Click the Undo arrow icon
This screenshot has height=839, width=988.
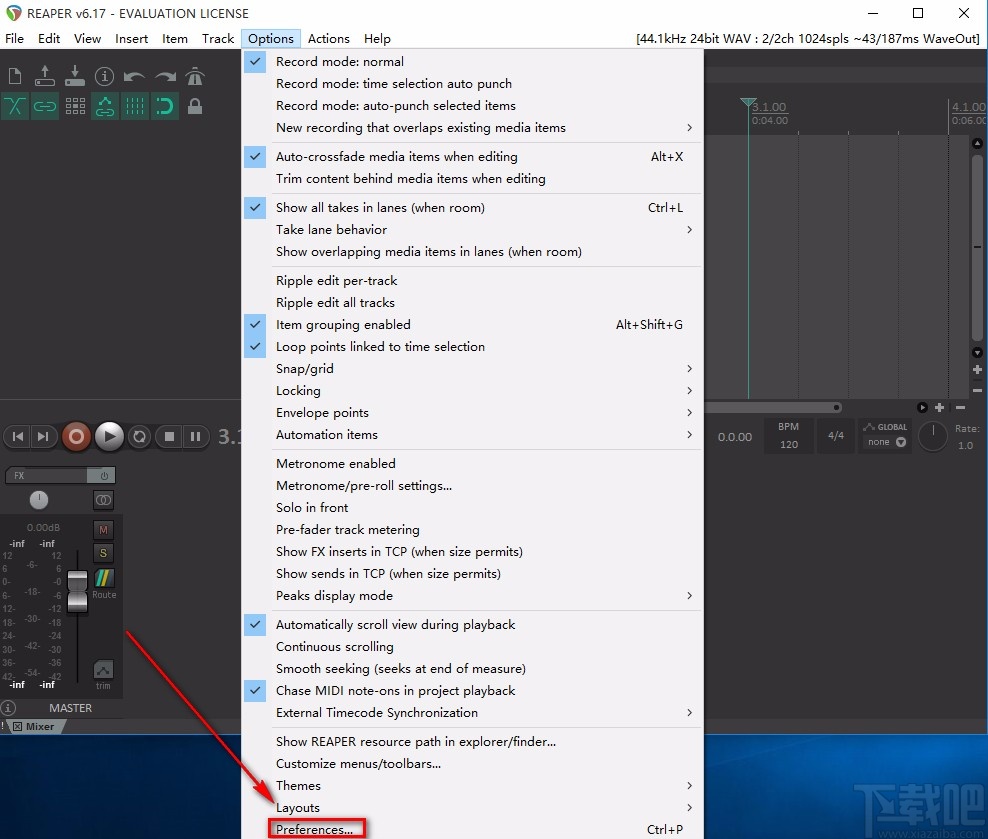[134, 76]
